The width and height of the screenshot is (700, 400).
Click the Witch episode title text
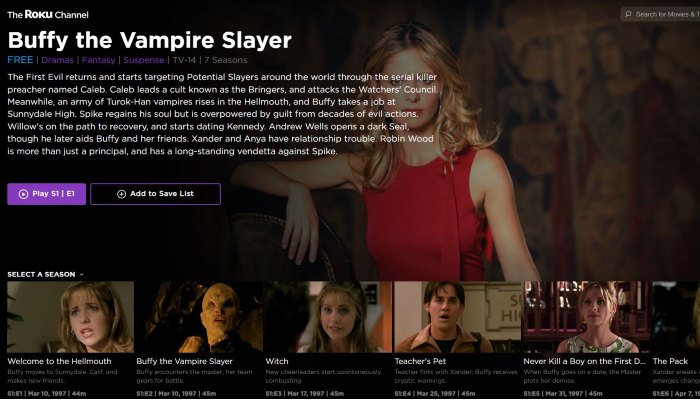tap(277, 361)
